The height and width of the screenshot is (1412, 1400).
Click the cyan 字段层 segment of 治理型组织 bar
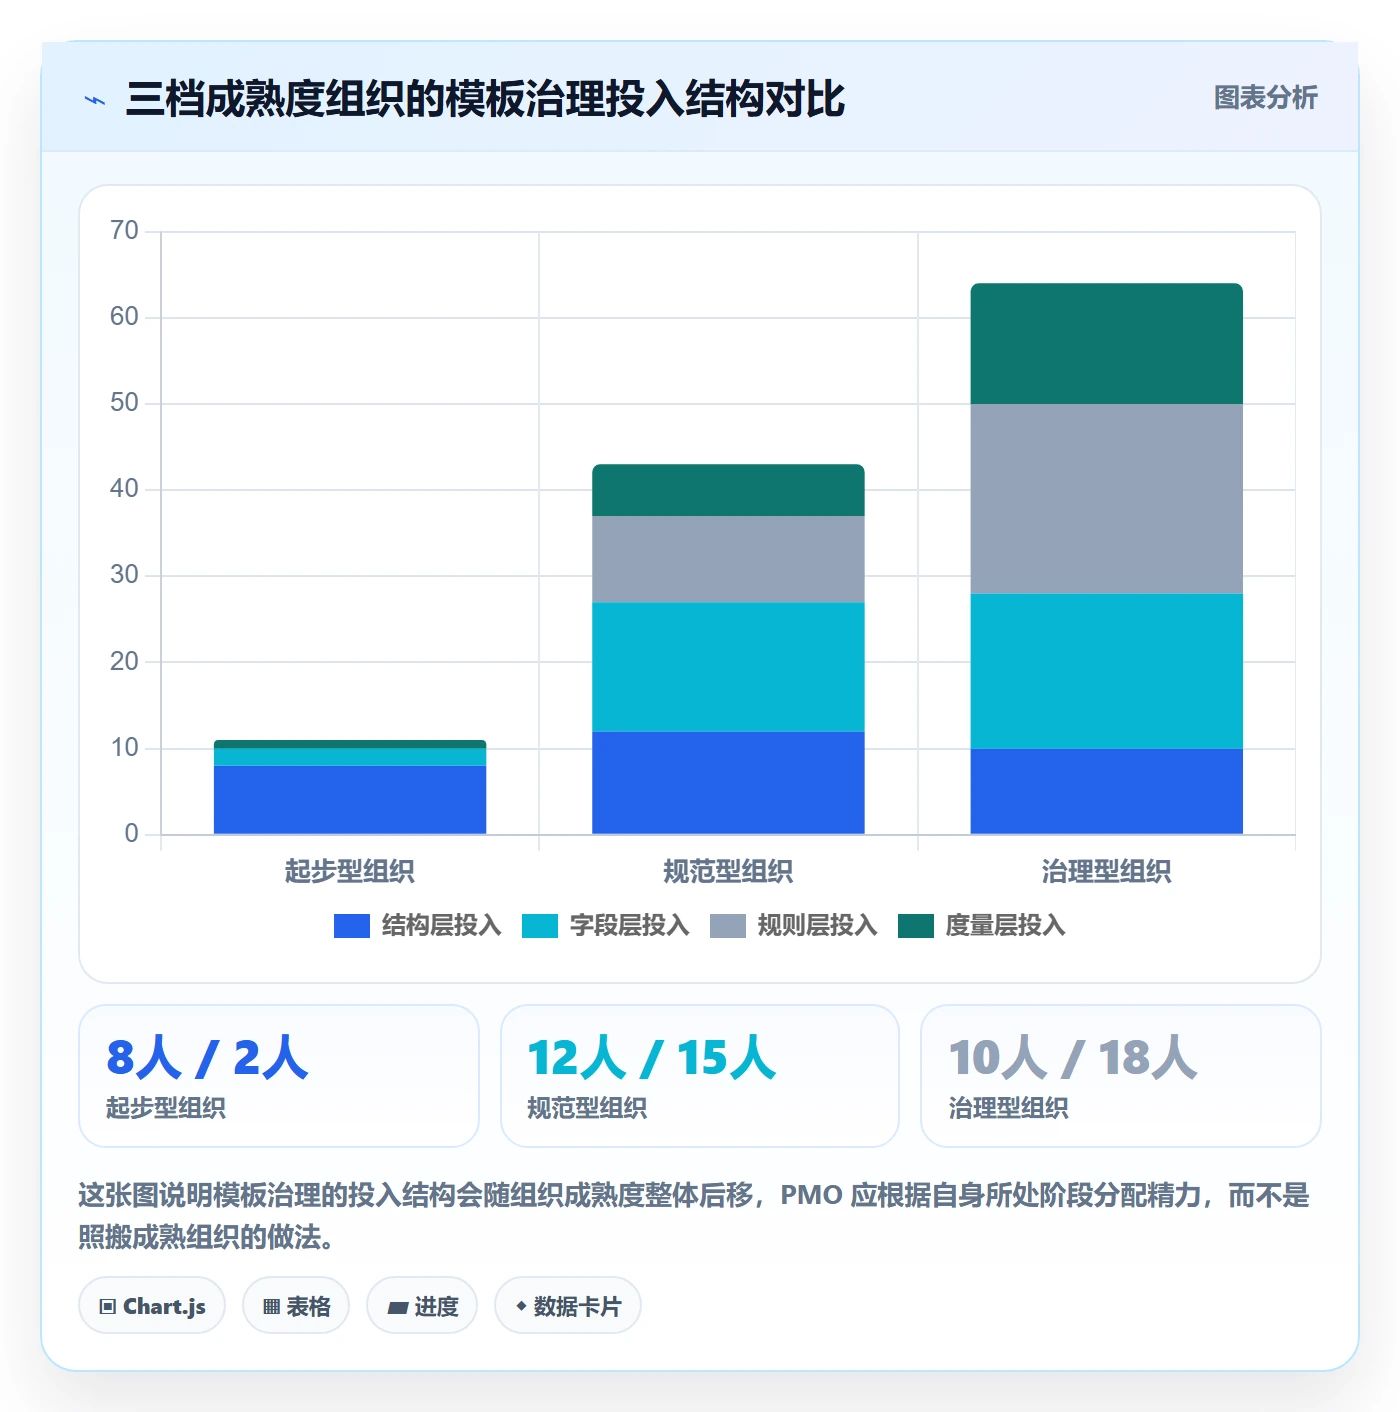click(1107, 671)
